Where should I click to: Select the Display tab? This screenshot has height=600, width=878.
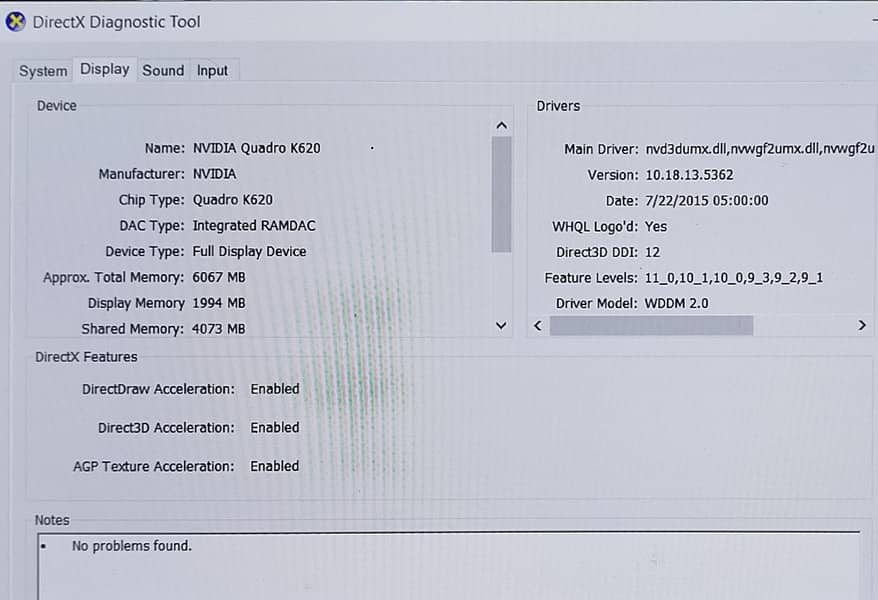click(x=105, y=69)
